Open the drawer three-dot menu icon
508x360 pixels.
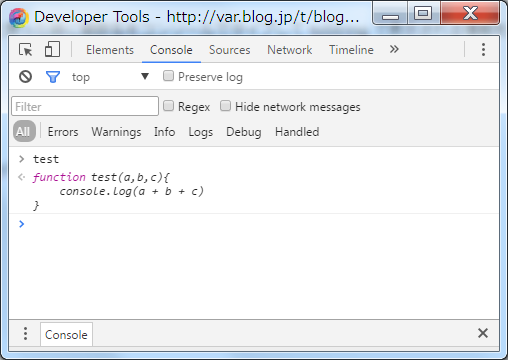tap(25, 334)
